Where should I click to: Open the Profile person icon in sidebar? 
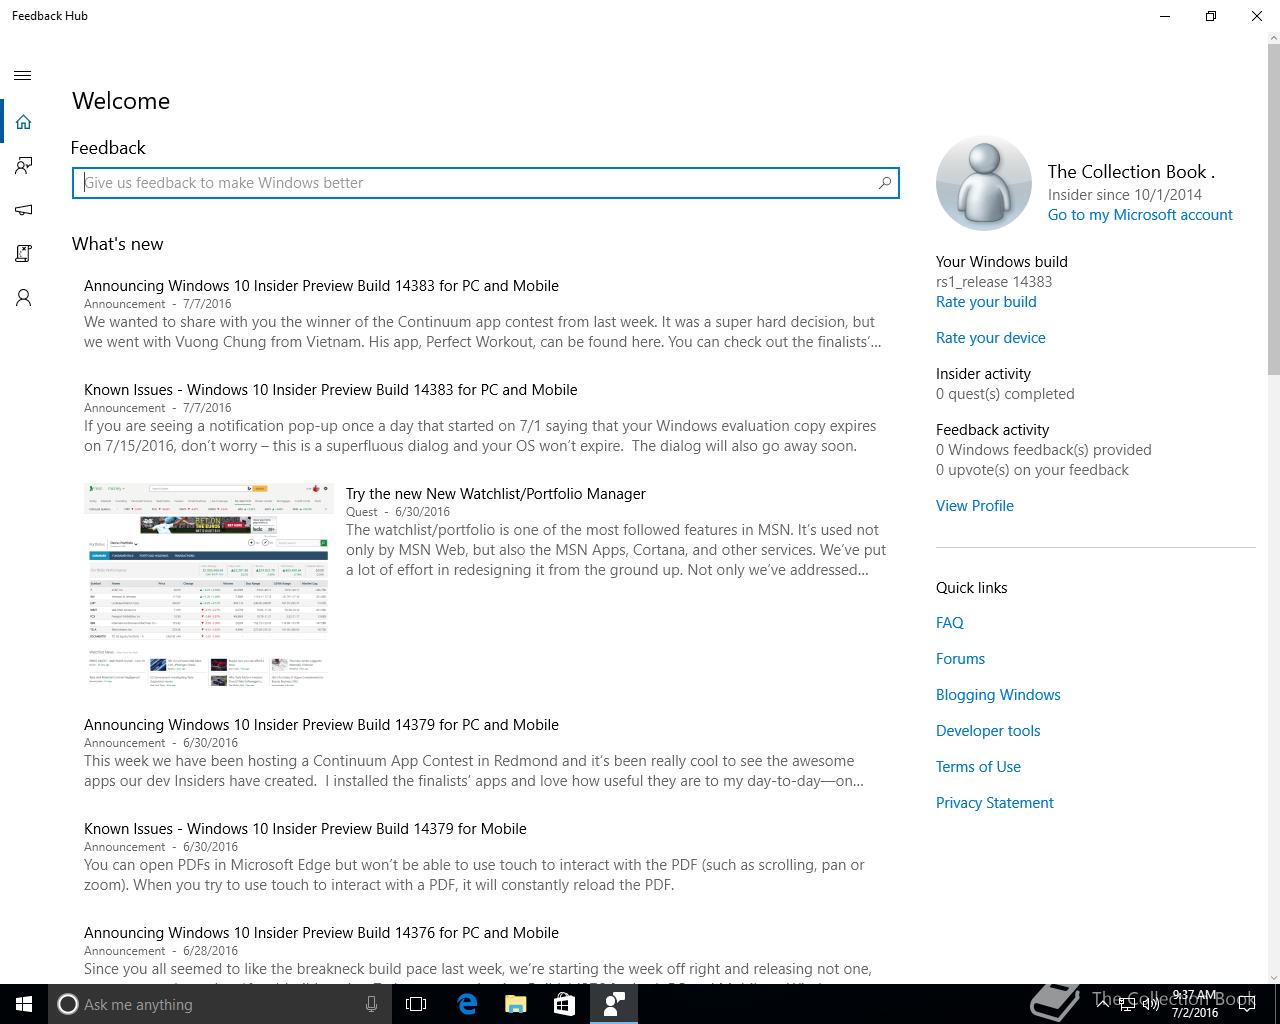coord(23,298)
